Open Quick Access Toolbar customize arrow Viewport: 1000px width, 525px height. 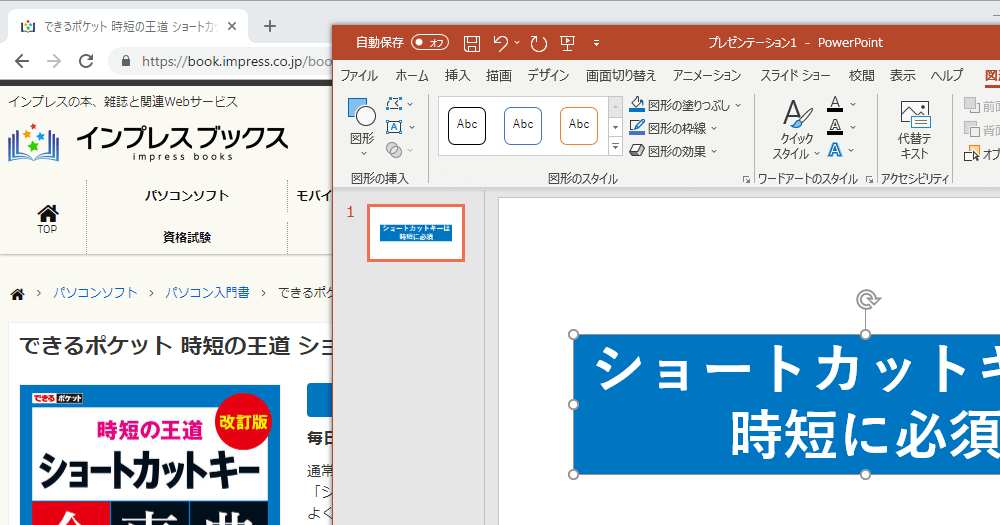click(x=596, y=43)
